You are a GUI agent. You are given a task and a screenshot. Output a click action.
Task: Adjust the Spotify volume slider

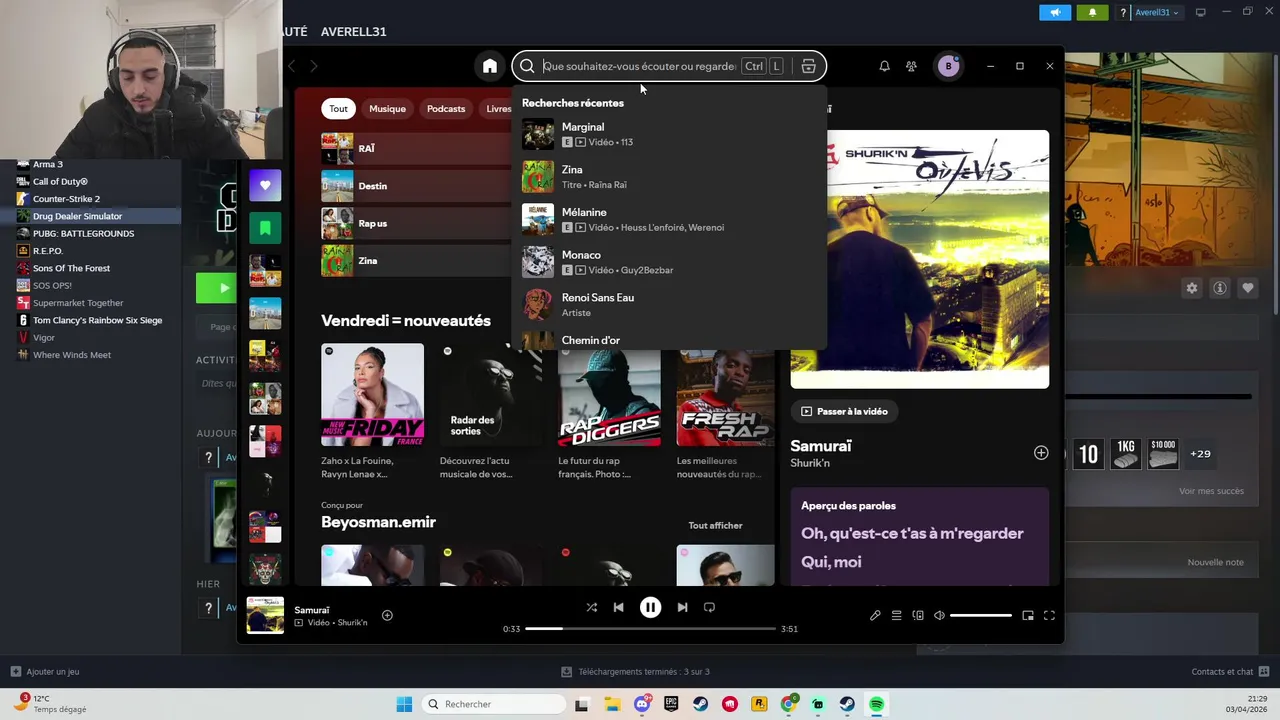981,615
